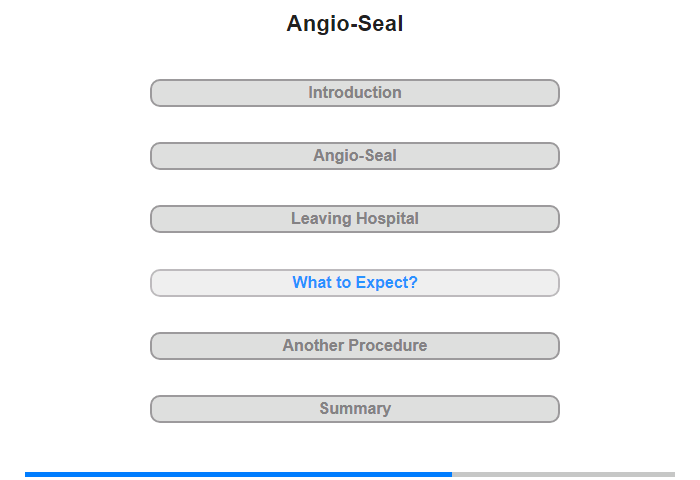Select the Summary button under Another Procedure

point(354,409)
